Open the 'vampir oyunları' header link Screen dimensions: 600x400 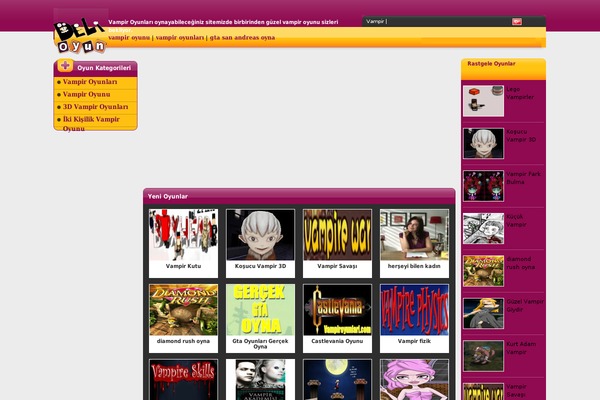[180, 38]
